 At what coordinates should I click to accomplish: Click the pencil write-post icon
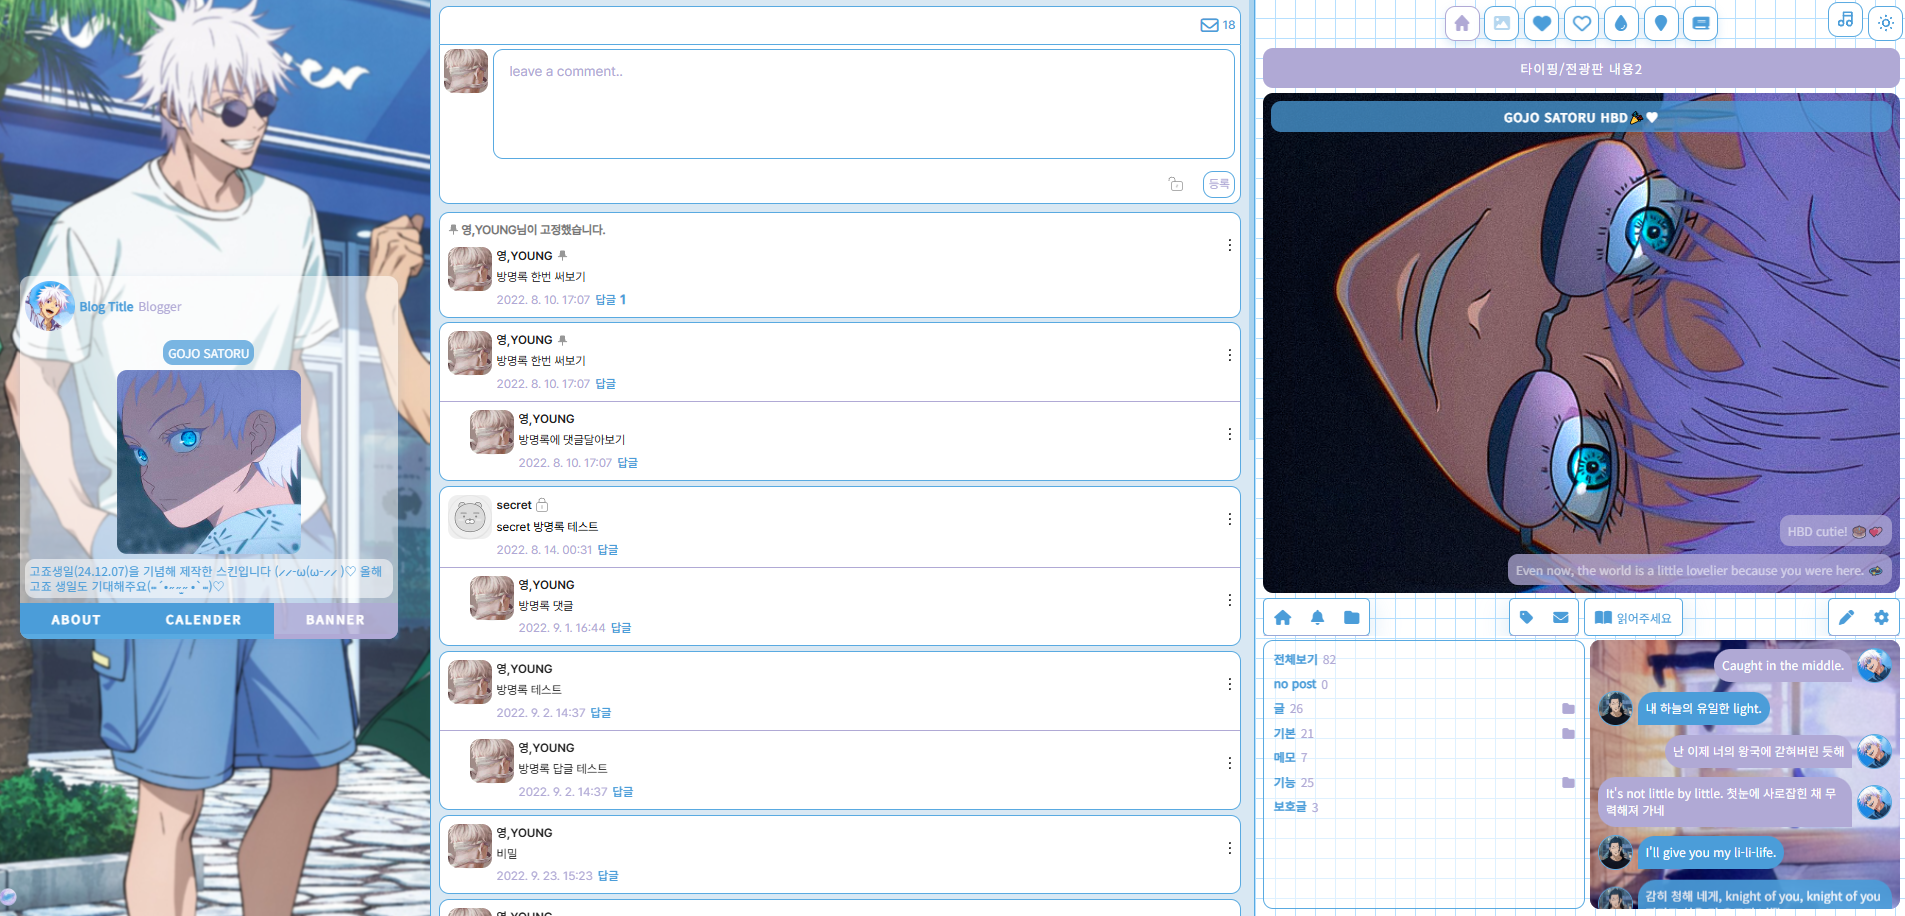[x=1846, y=617]
